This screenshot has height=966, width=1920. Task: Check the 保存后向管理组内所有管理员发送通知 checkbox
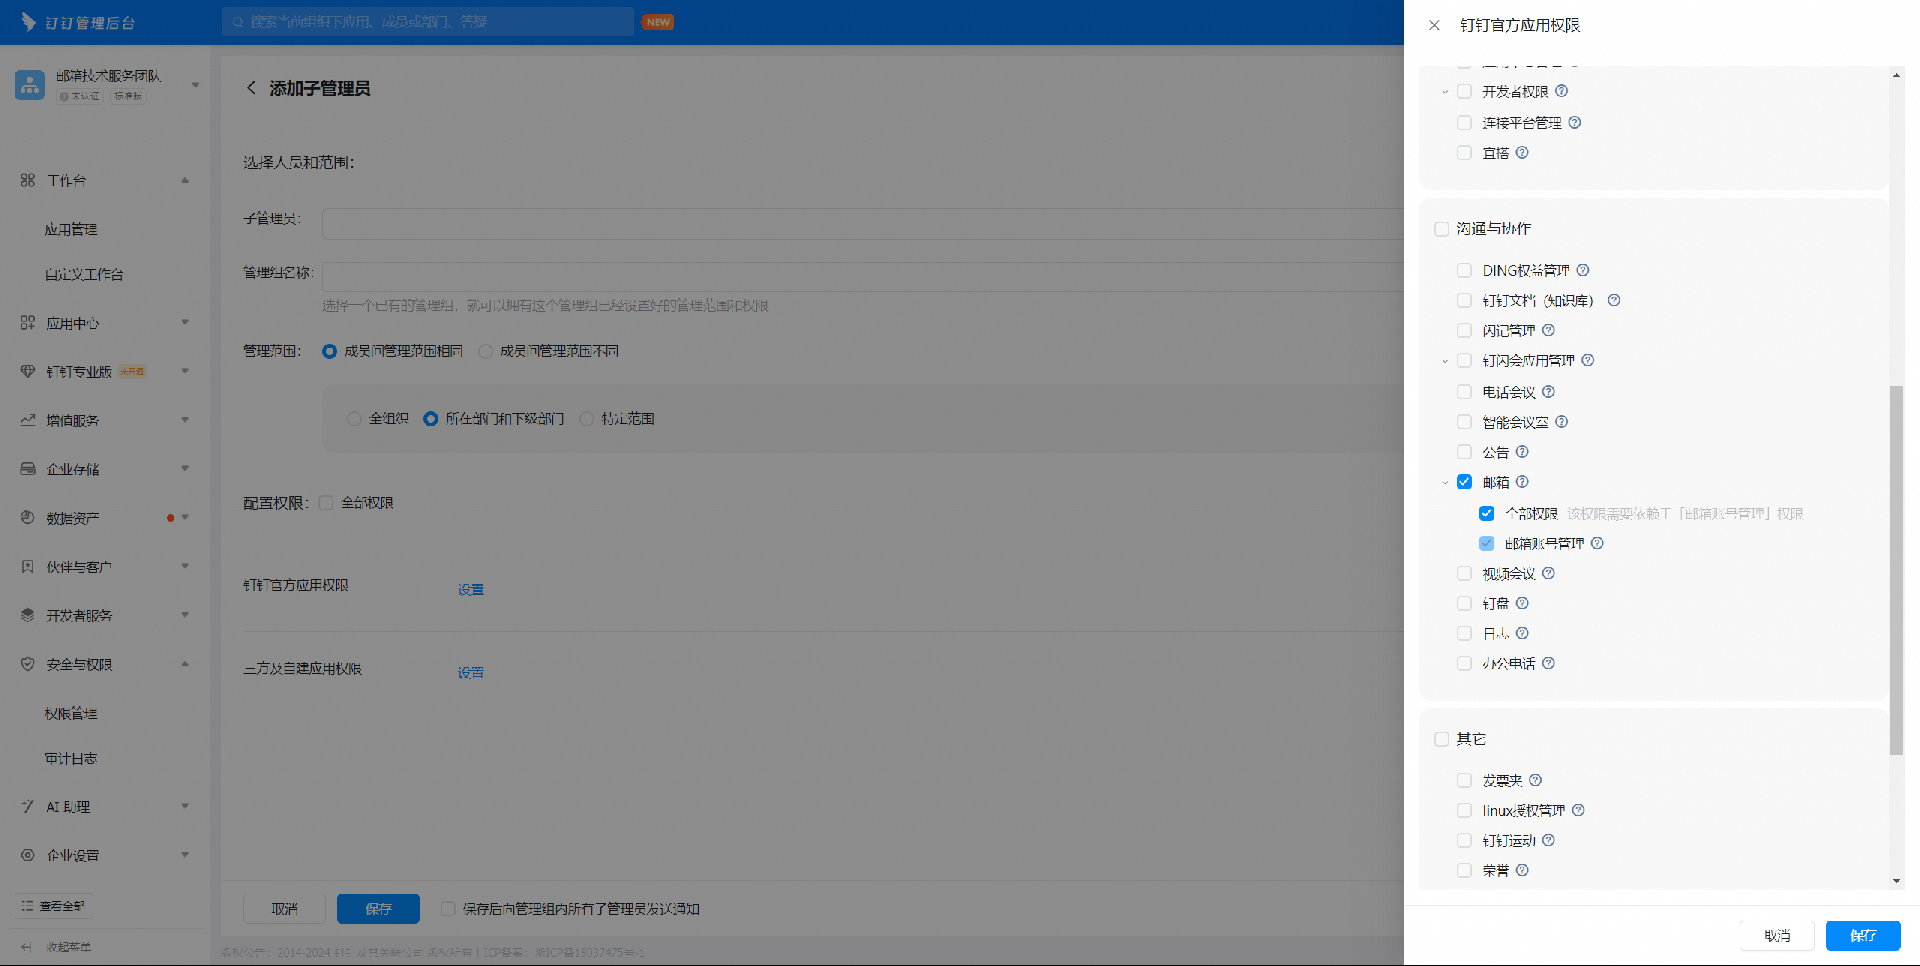448,909
